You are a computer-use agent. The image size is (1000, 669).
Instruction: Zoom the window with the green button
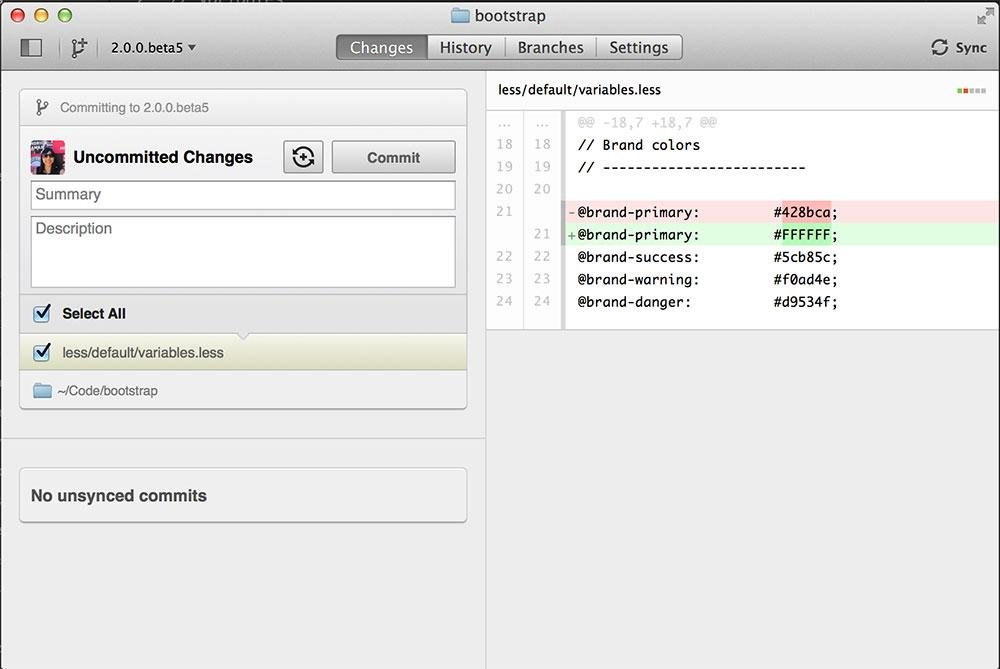pyautogui.click(x=65, y=15)
